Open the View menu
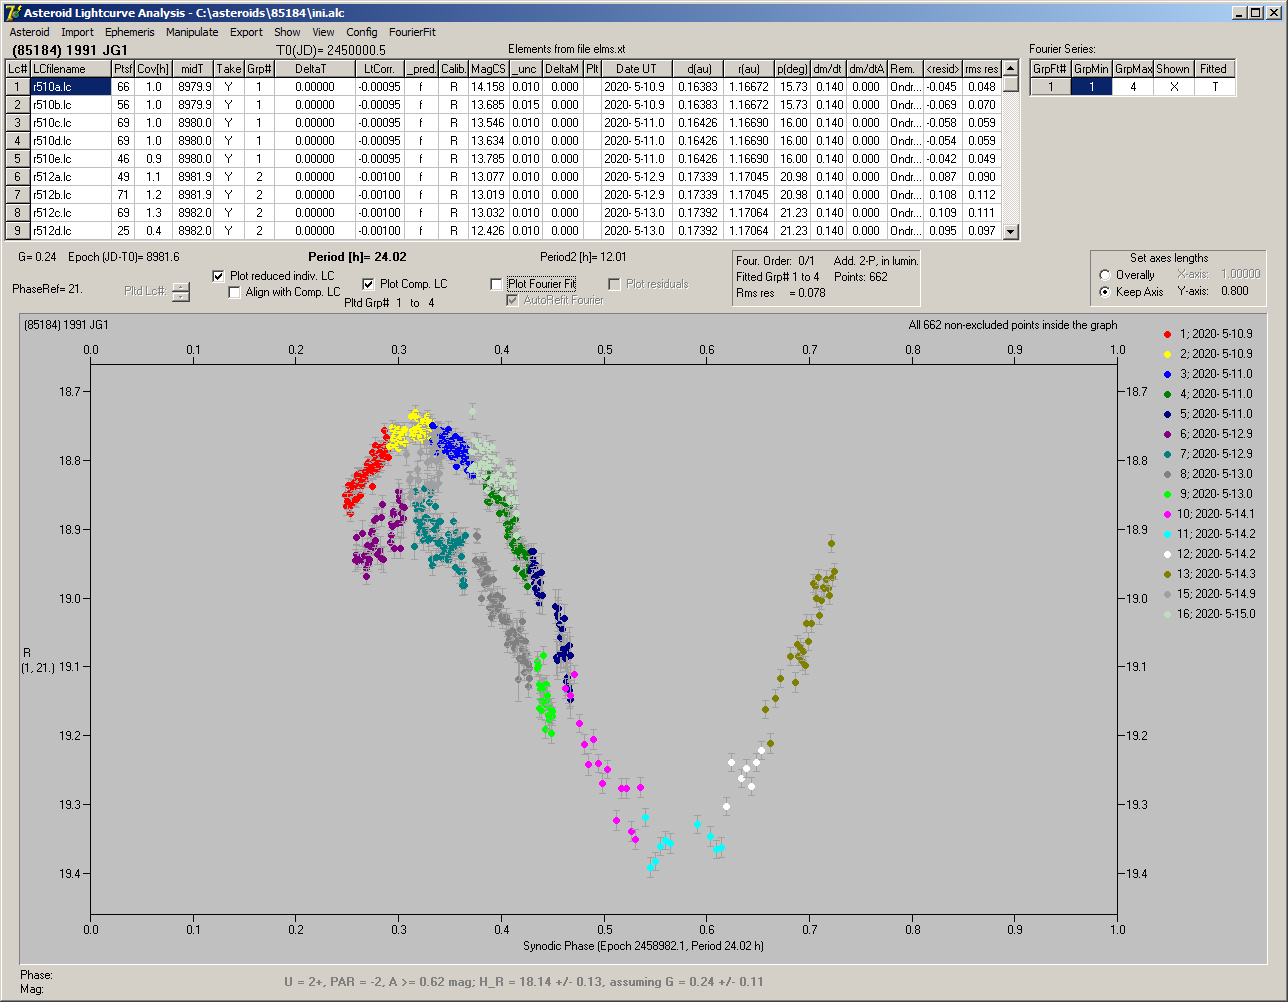The height and width of the screenshot is (1002, 1288). (323, 32)
